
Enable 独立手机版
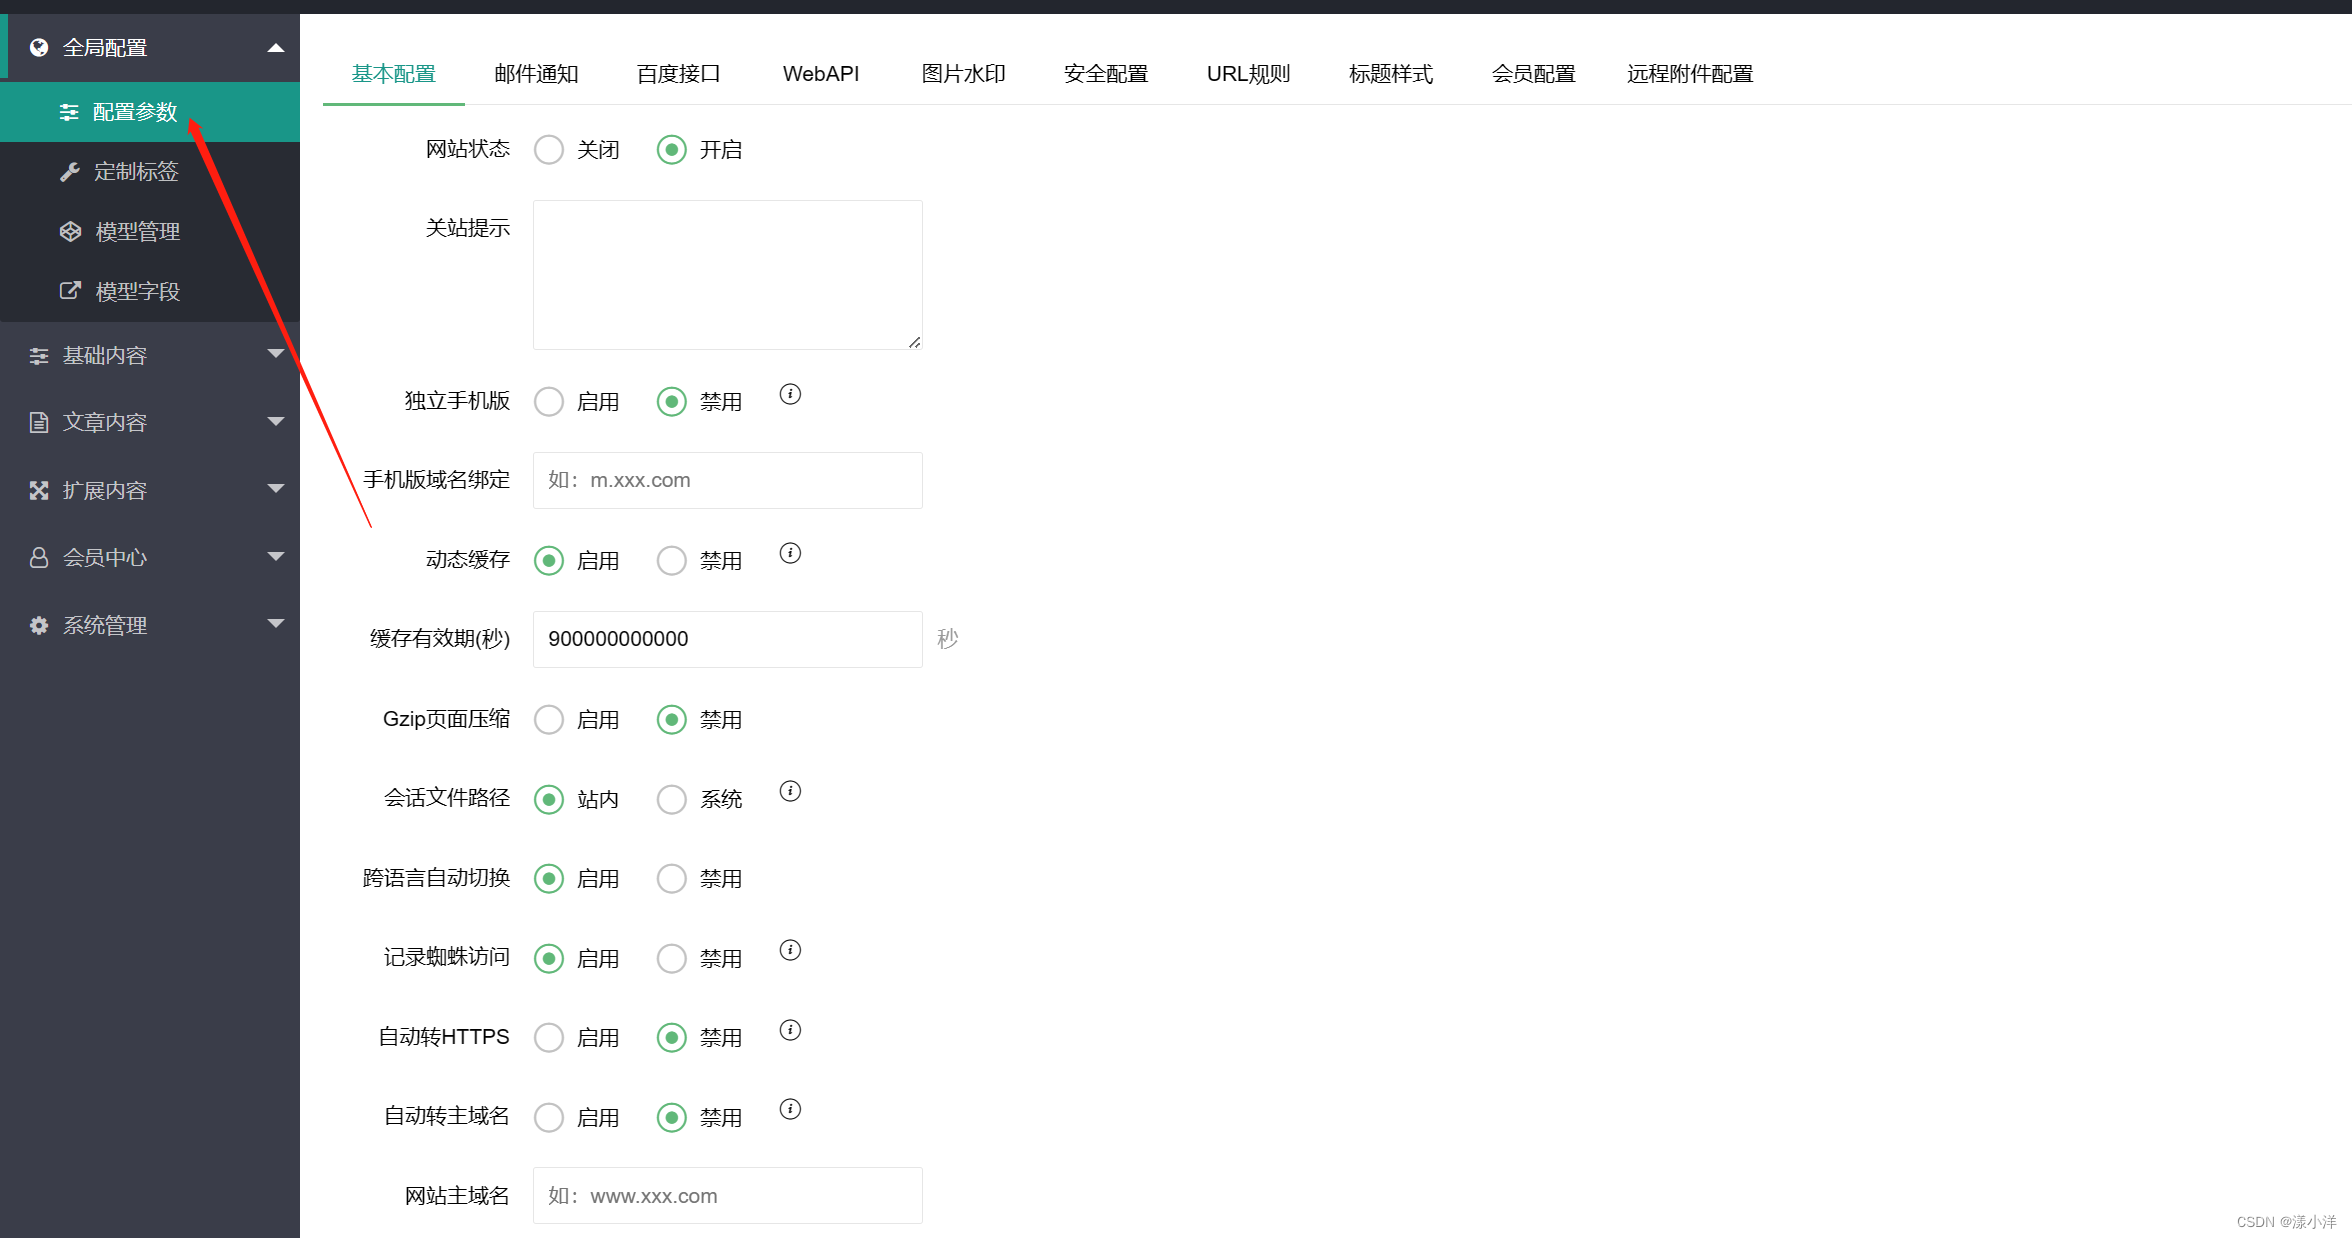pos(548,401)
